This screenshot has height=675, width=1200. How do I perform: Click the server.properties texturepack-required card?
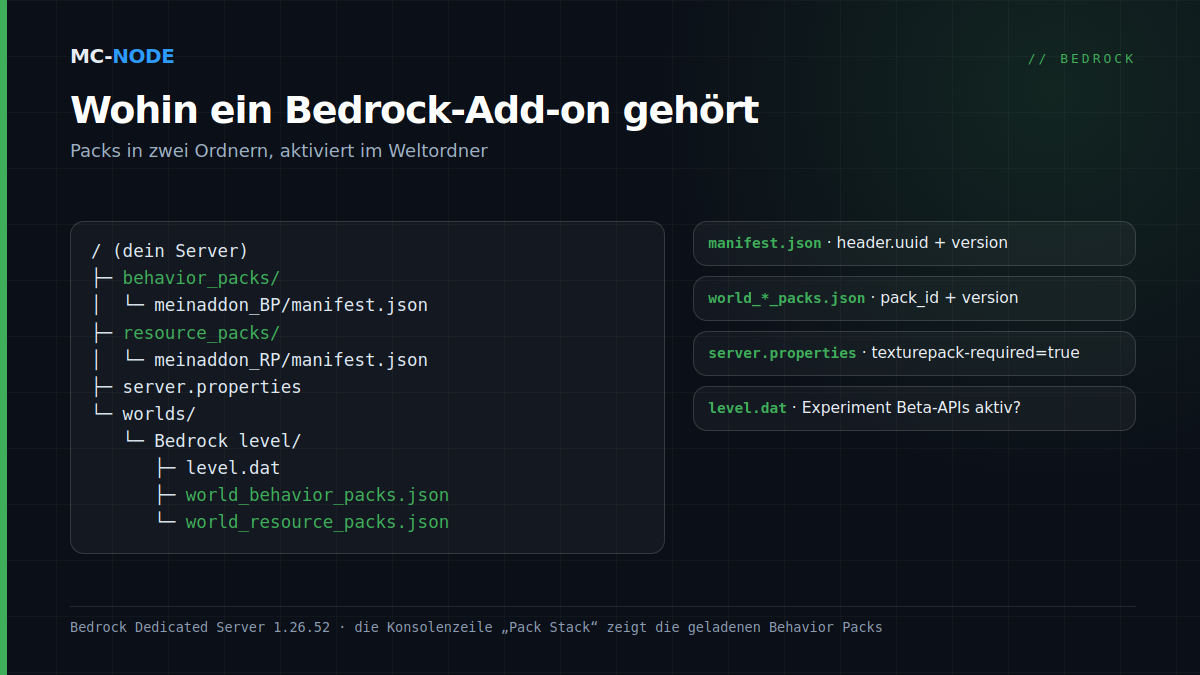click(914, 353)
